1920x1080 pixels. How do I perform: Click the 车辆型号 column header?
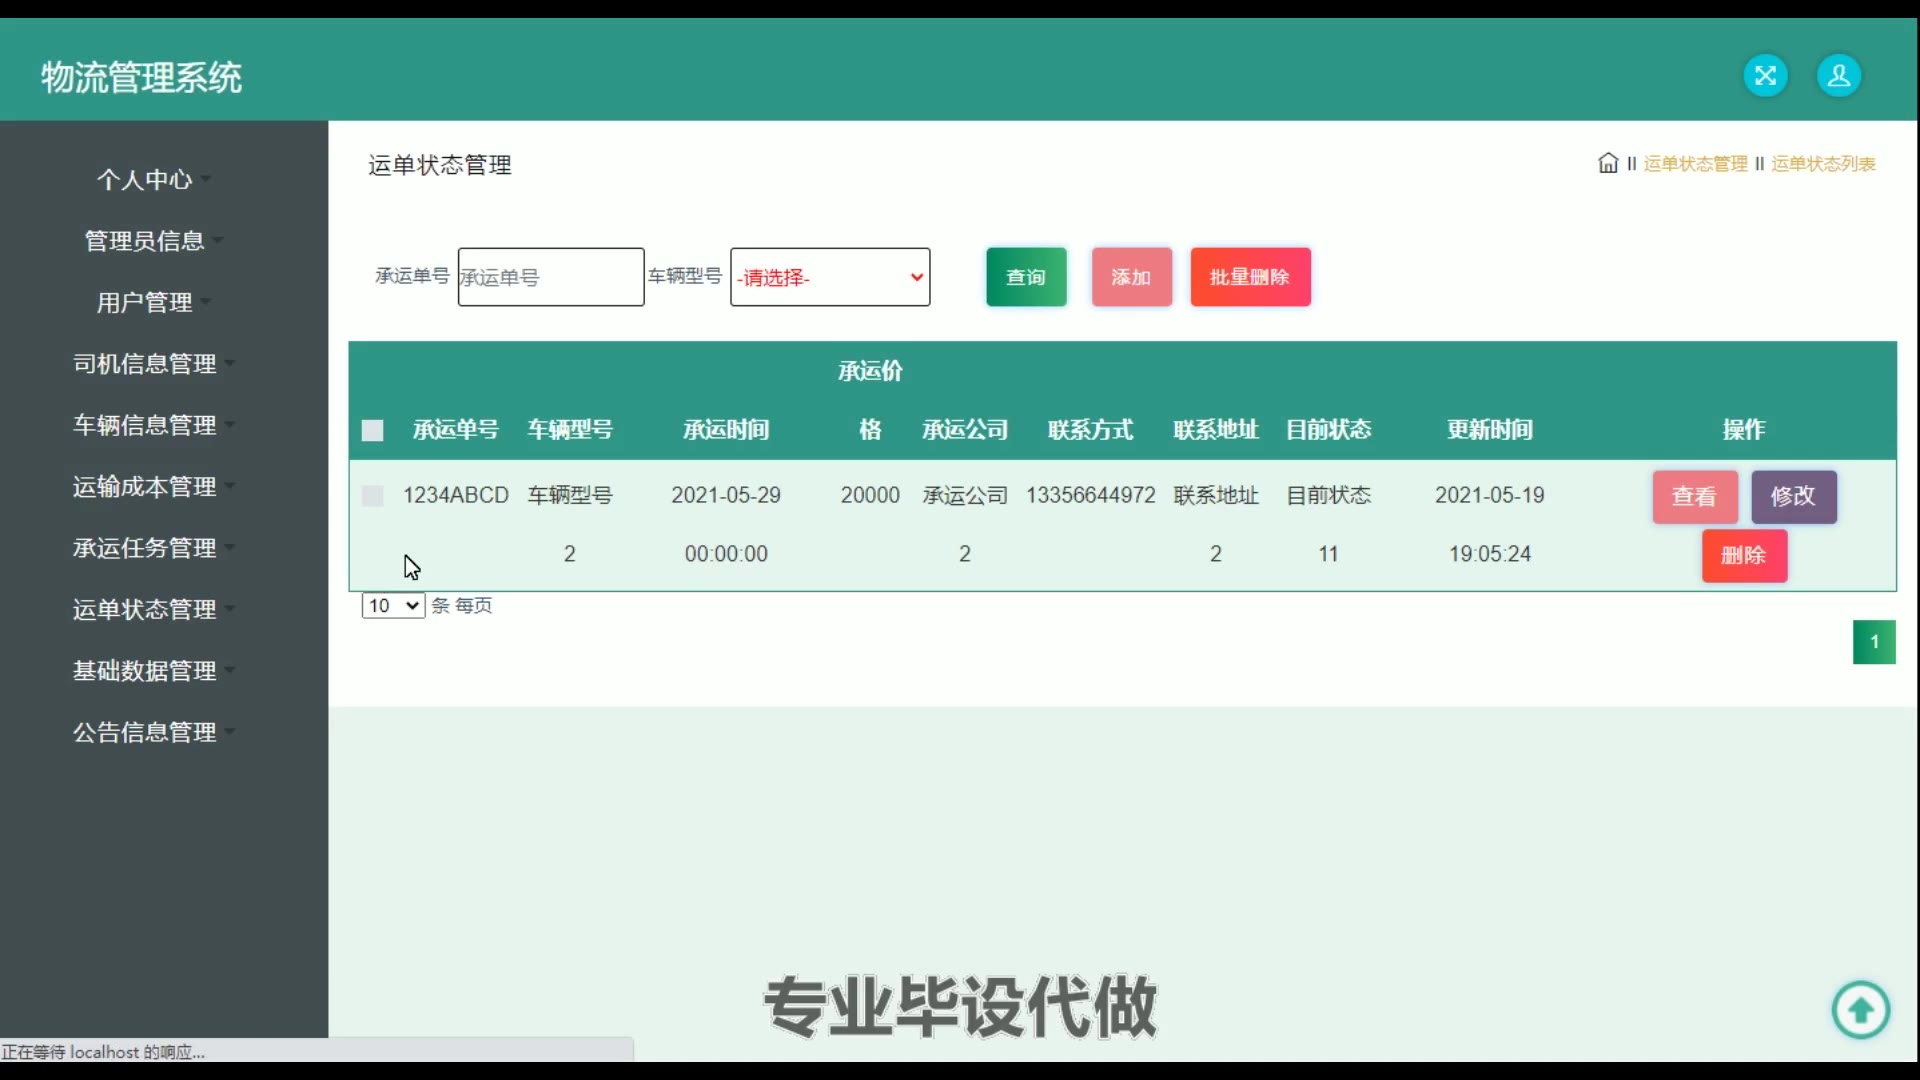[x=570, y=430]
